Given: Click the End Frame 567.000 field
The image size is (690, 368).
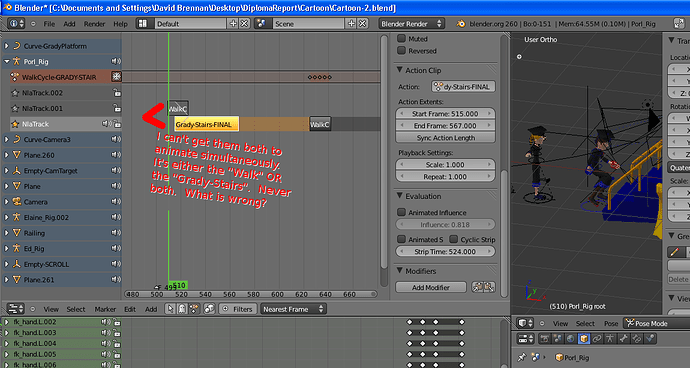Looking at the screenshot, I should [x=445, y=125].
